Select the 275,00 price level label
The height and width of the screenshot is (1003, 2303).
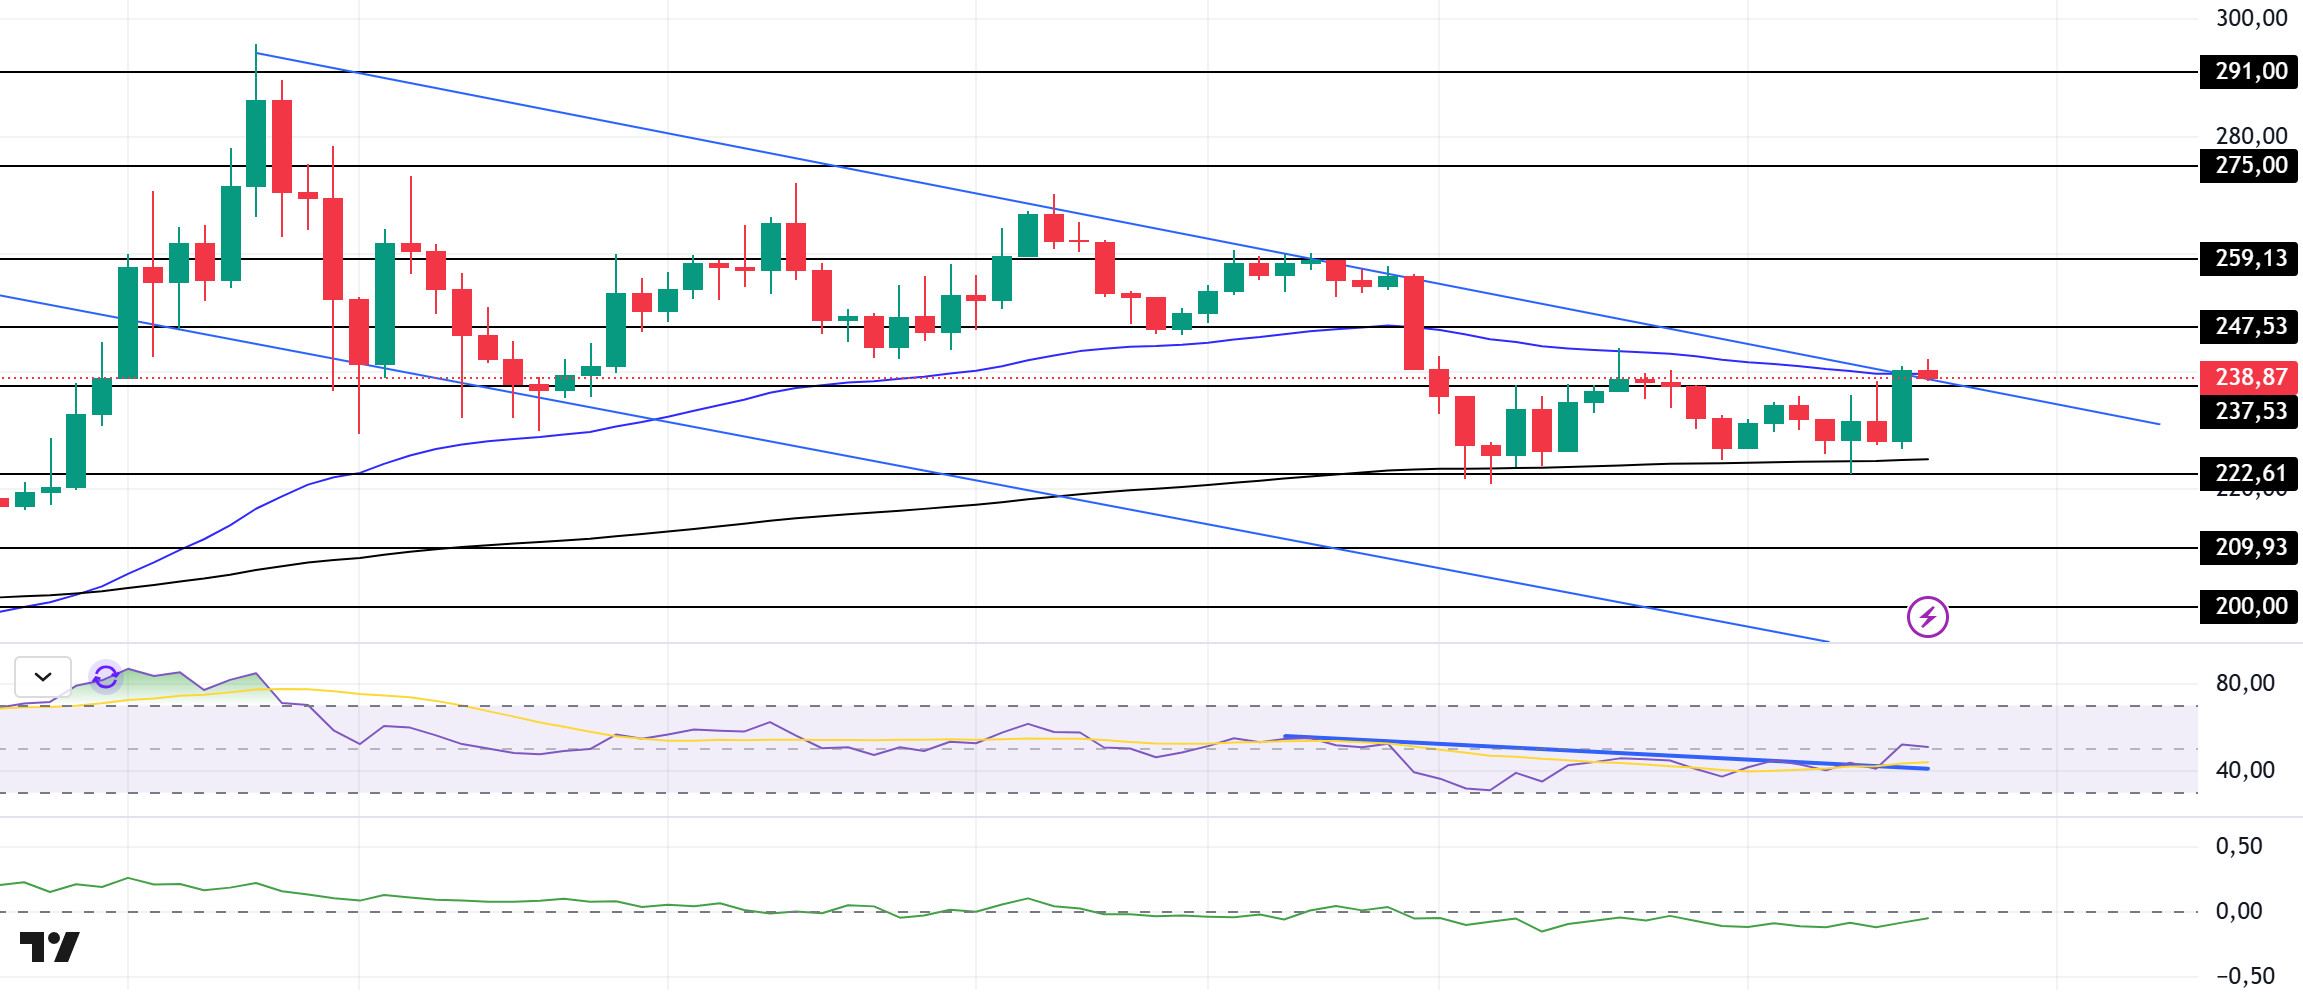click(2249, 165)
